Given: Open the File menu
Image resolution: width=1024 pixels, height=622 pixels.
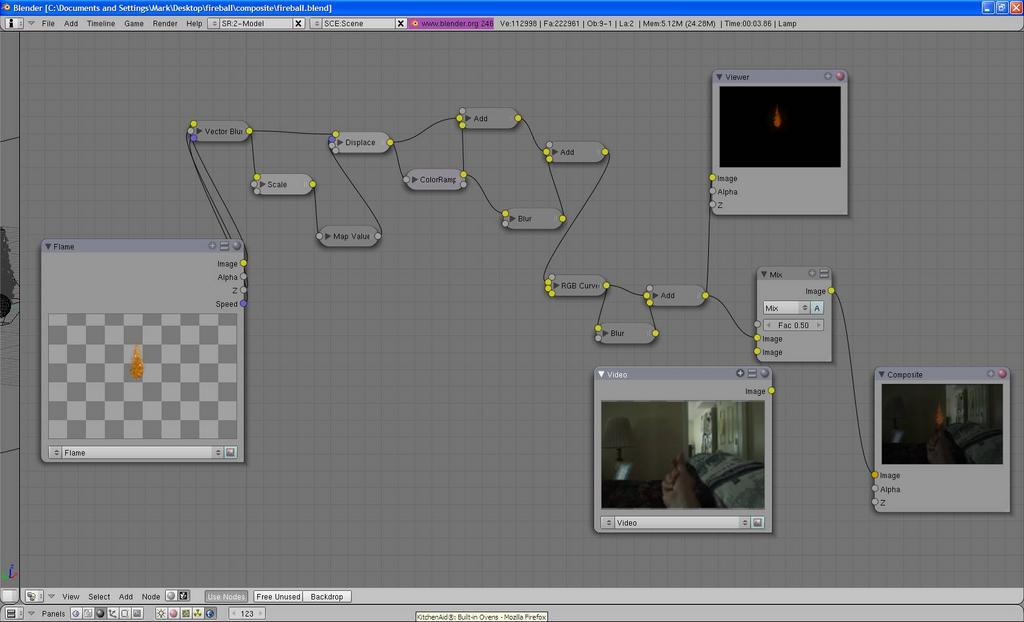Looking at the screenshot, I should click(48, 23).
